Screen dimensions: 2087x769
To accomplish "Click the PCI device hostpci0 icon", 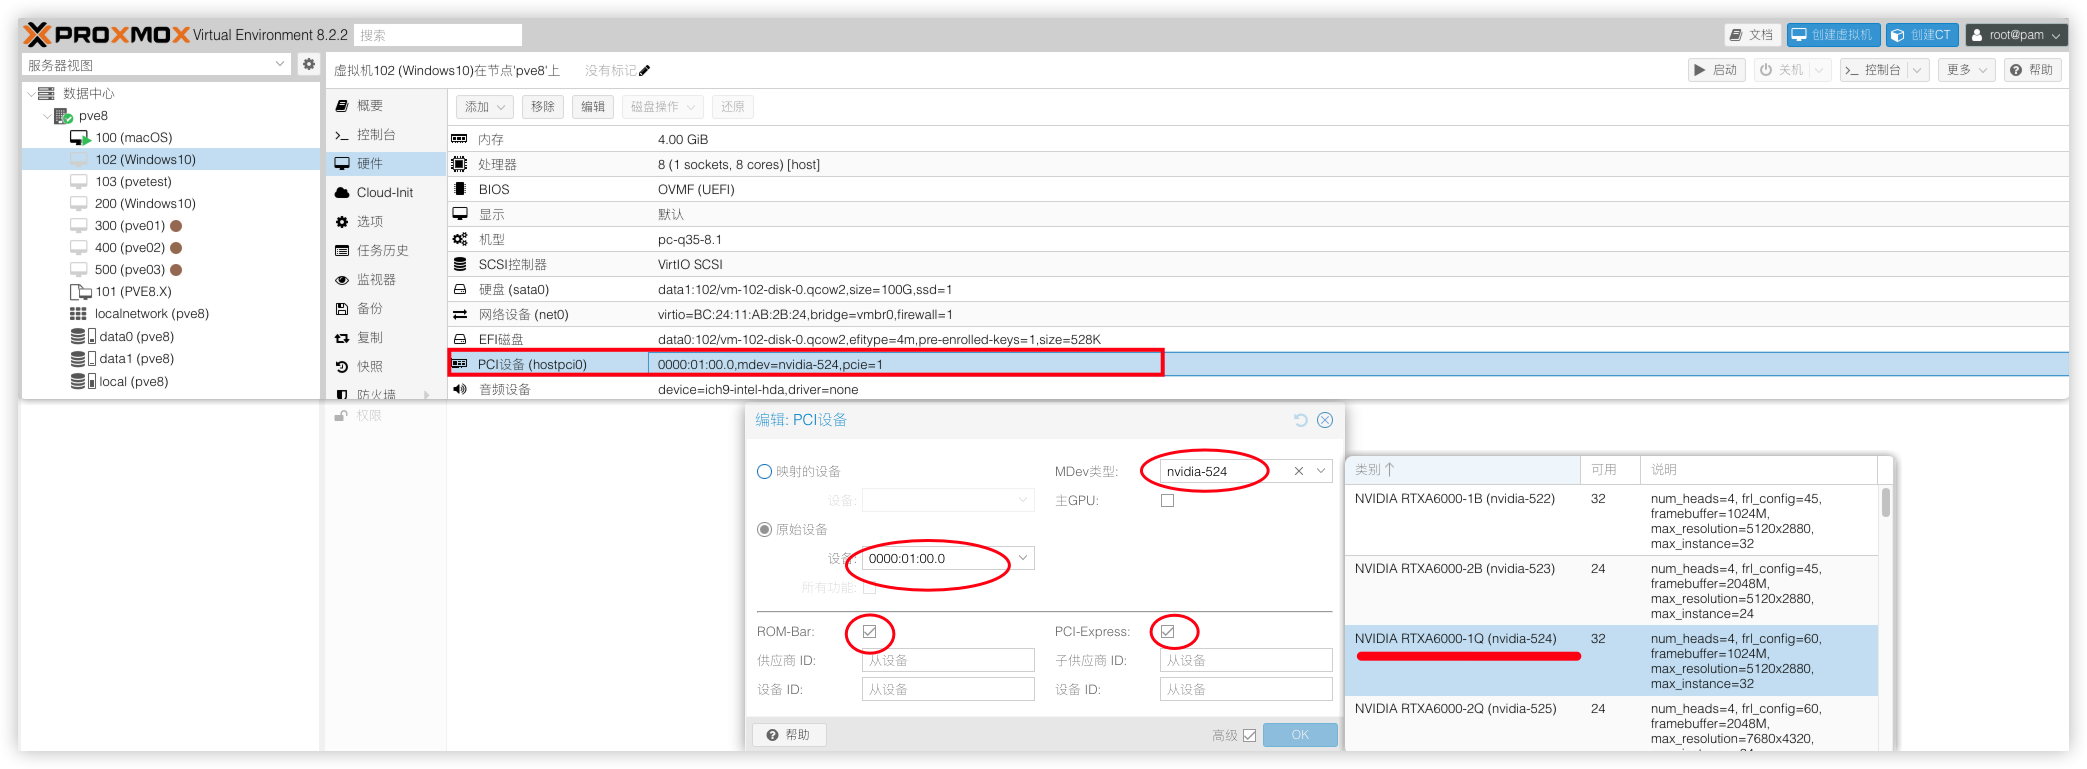I will [460, 364].
